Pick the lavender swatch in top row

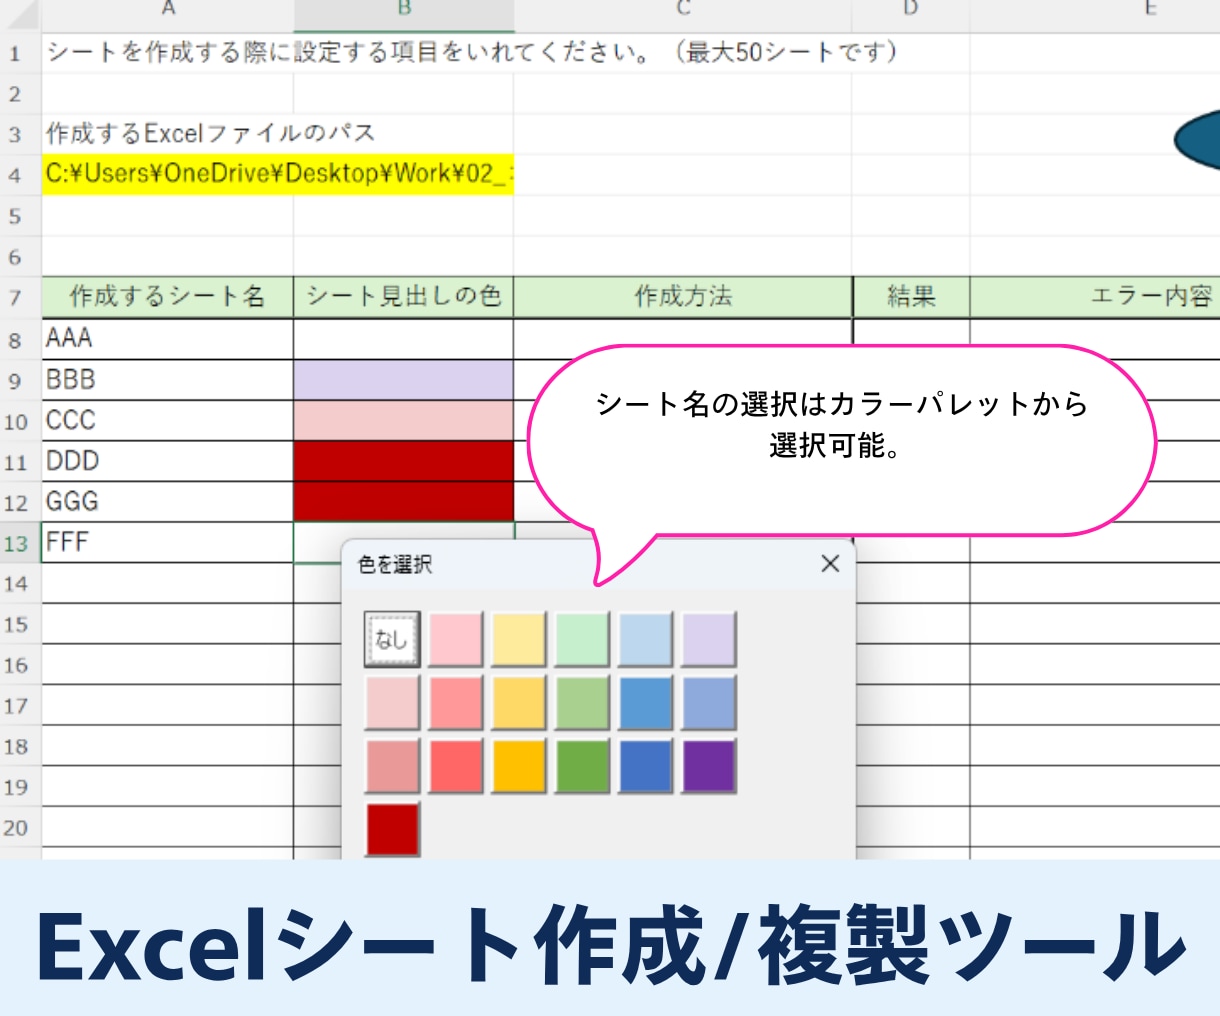[709, 639]
